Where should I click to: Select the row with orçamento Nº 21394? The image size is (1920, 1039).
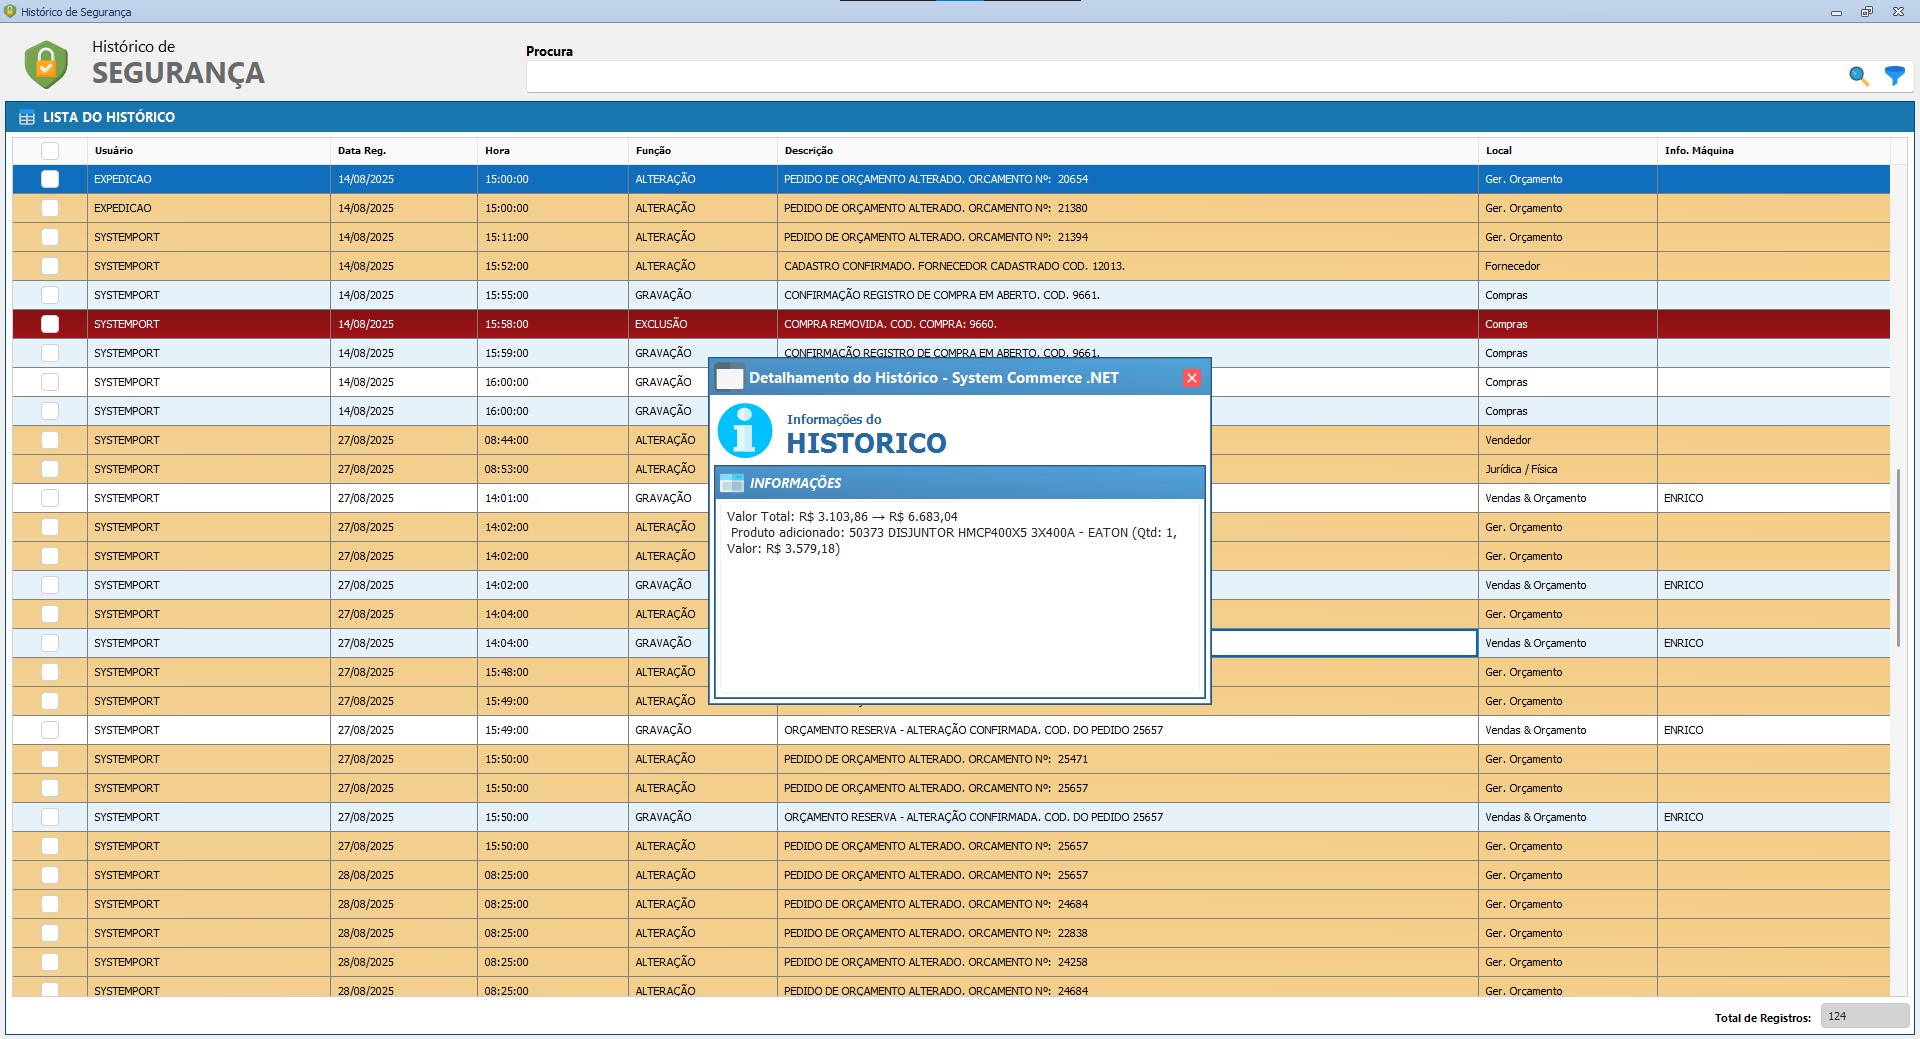point(935,237)
